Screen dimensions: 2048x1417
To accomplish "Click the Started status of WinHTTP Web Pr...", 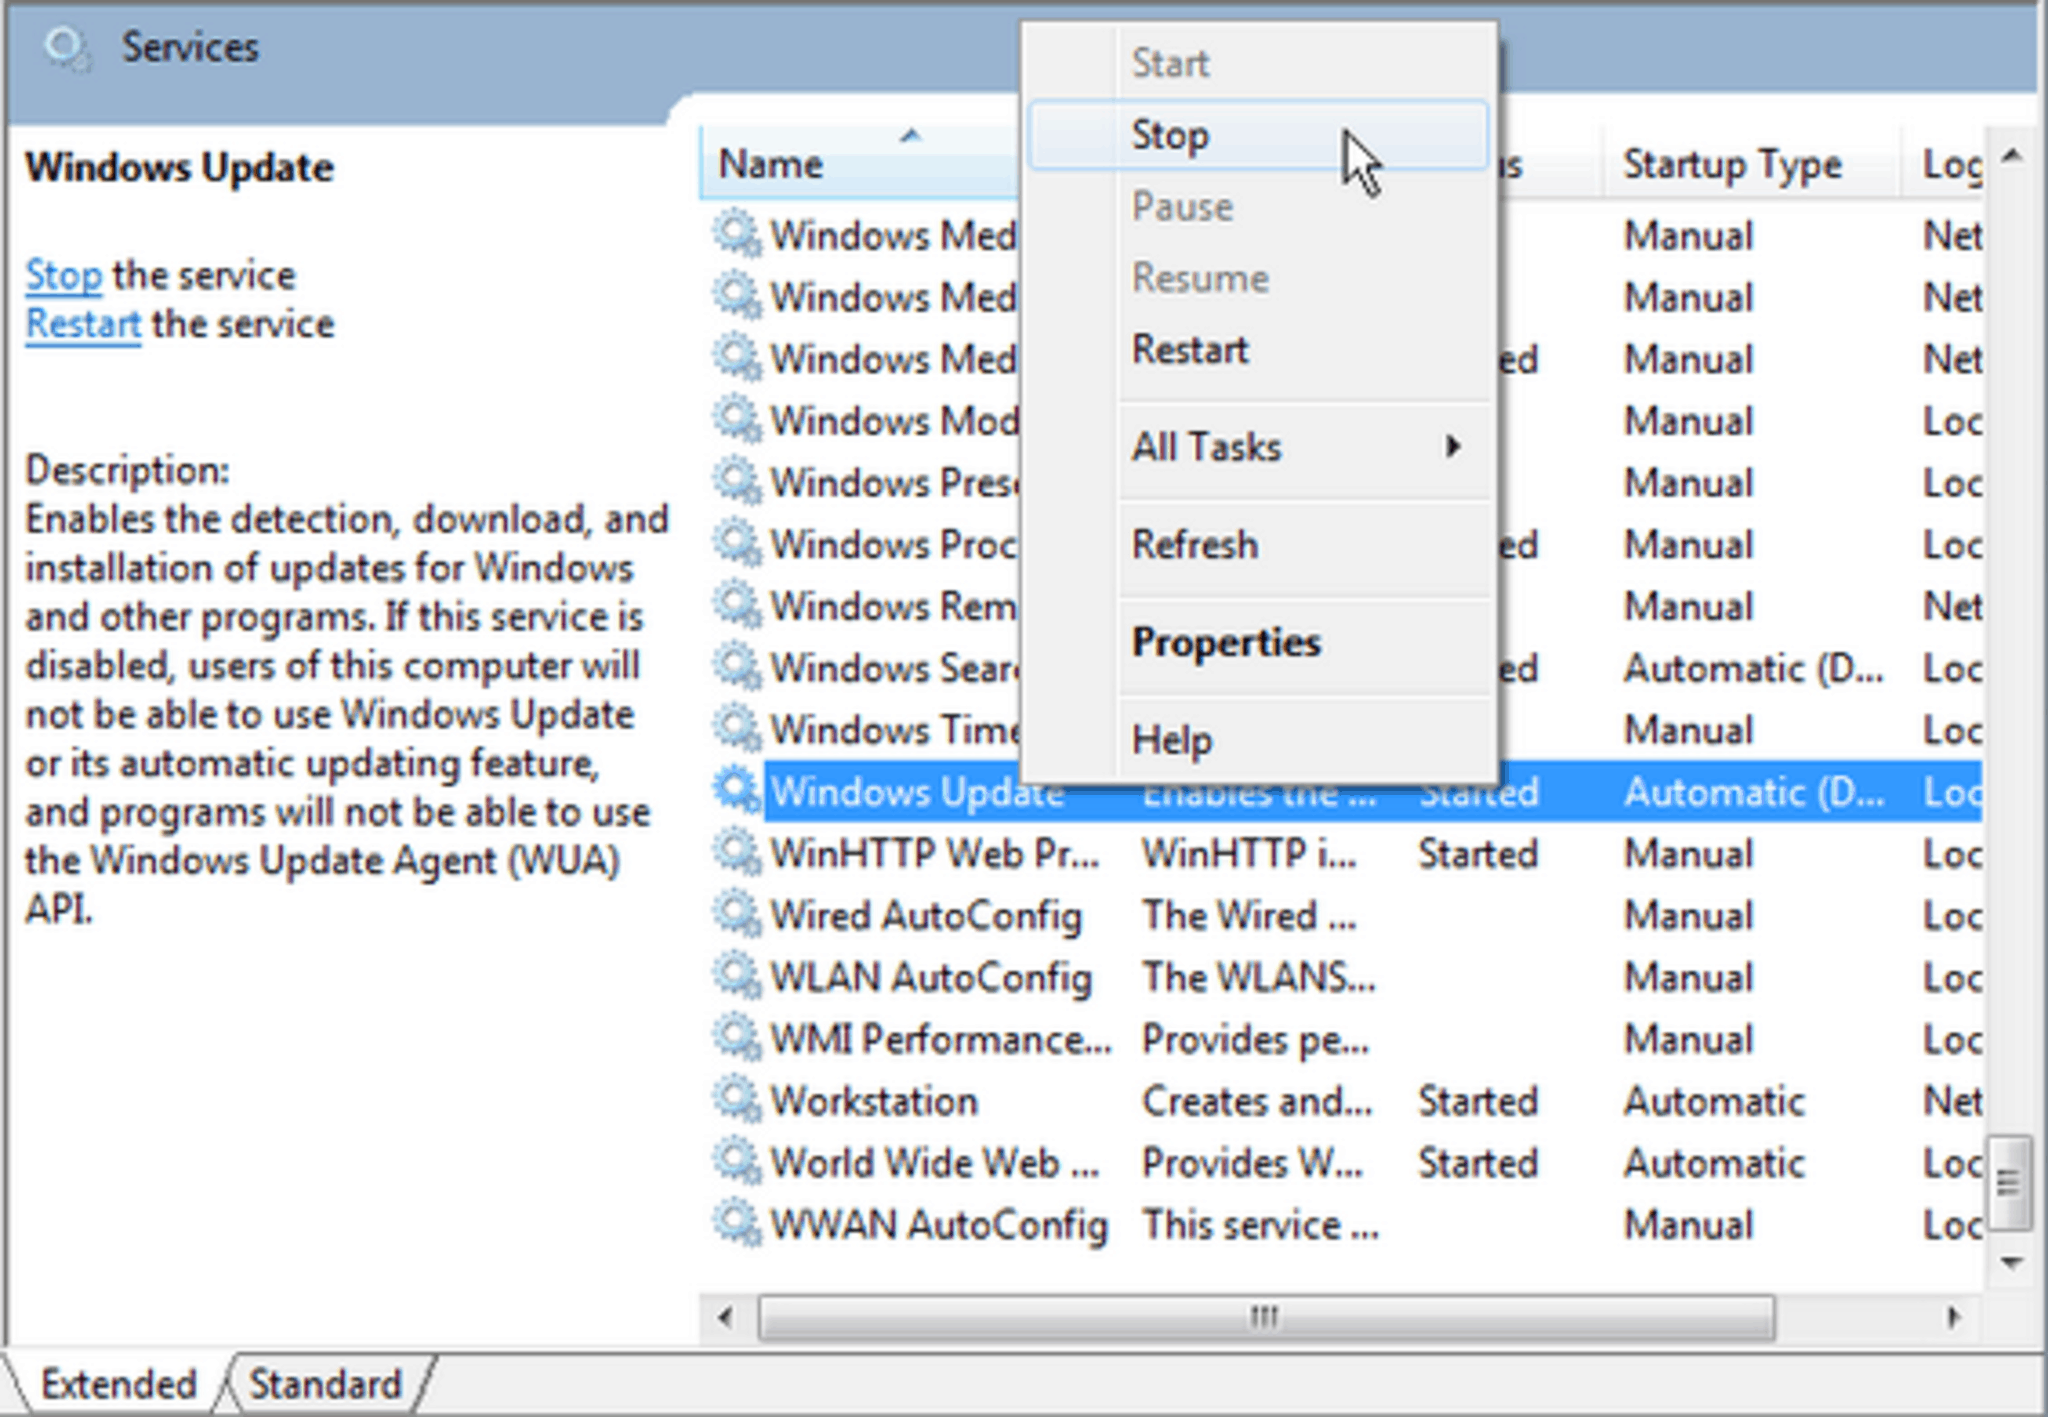I will (1478, 853).
